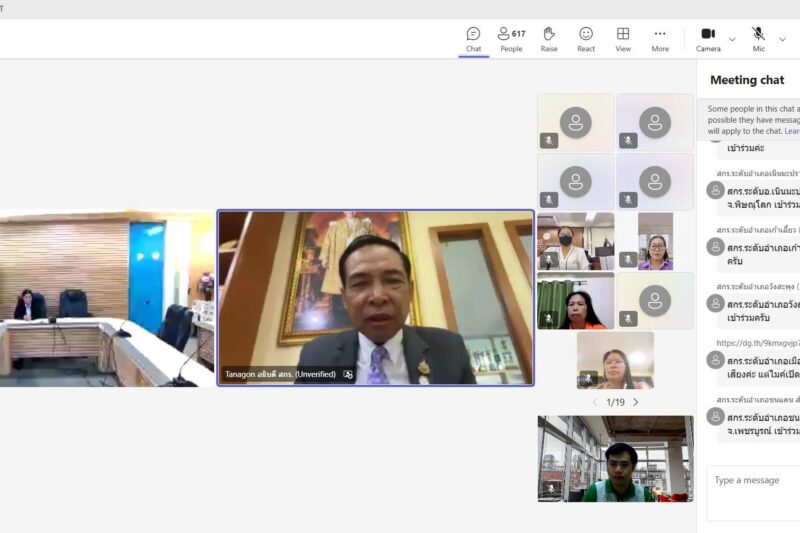The image size is (800, 533).
Task: Click the avatar next to the เพชรบูรณ์ message
Action: point(715,416)
